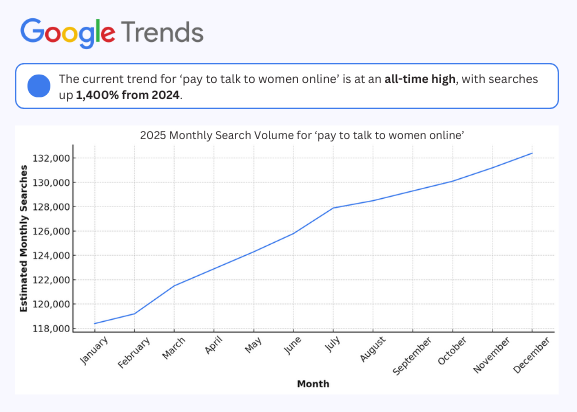Click the line's July bend data point
The height and width of the screenshot is (412, 577).
click(333, 208)
